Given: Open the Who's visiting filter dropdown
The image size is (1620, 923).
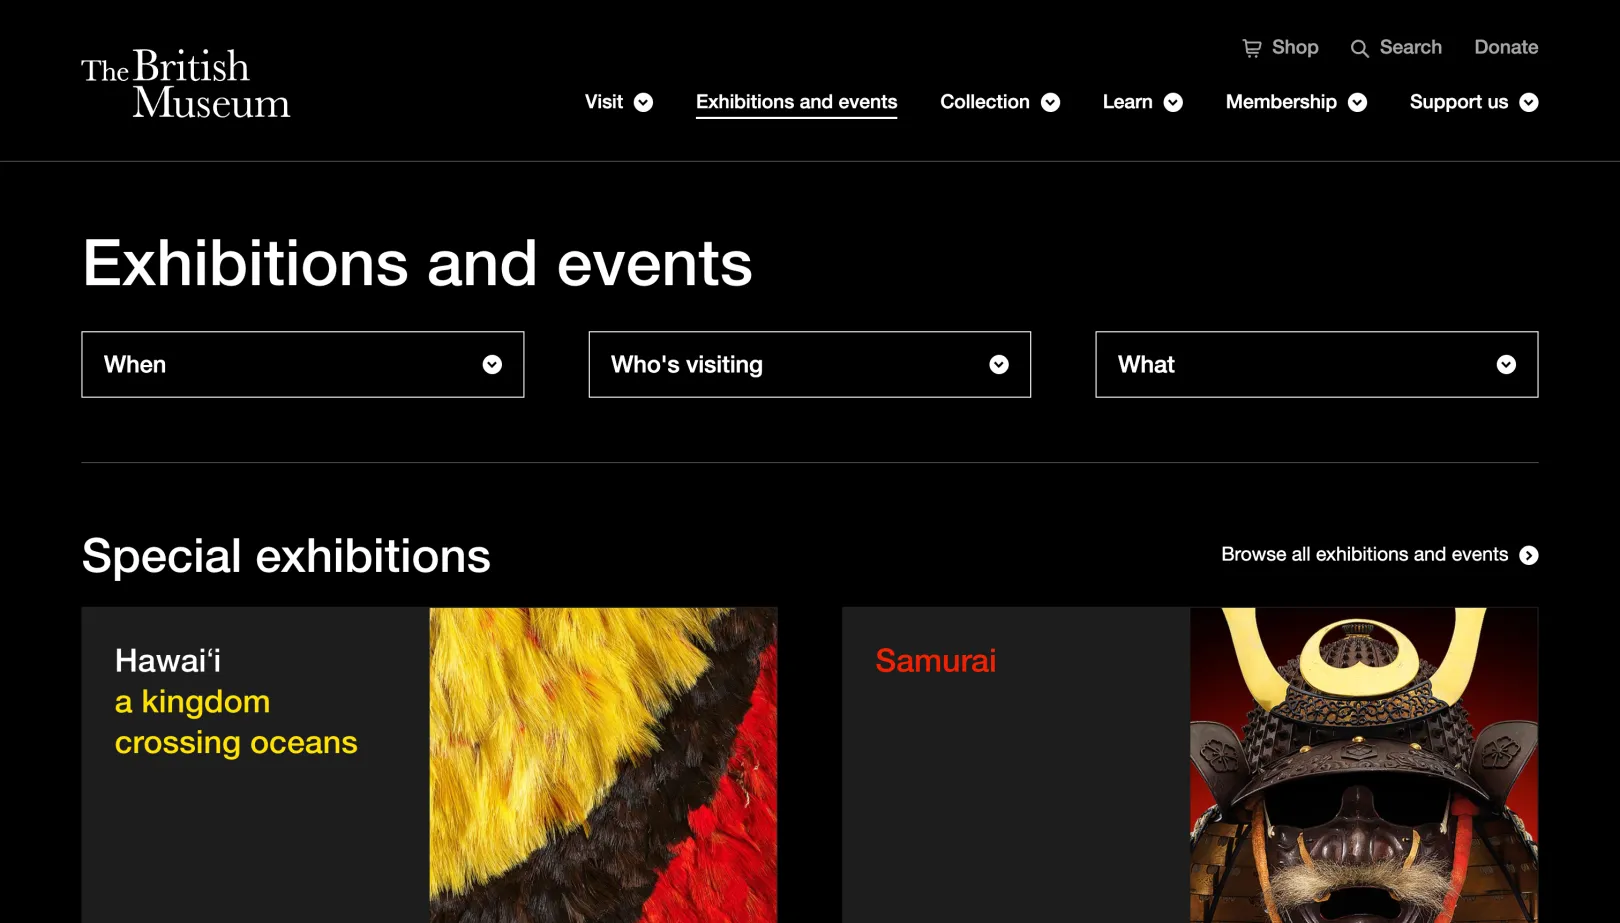Looking at the screenshot, I should pos(810,364).
